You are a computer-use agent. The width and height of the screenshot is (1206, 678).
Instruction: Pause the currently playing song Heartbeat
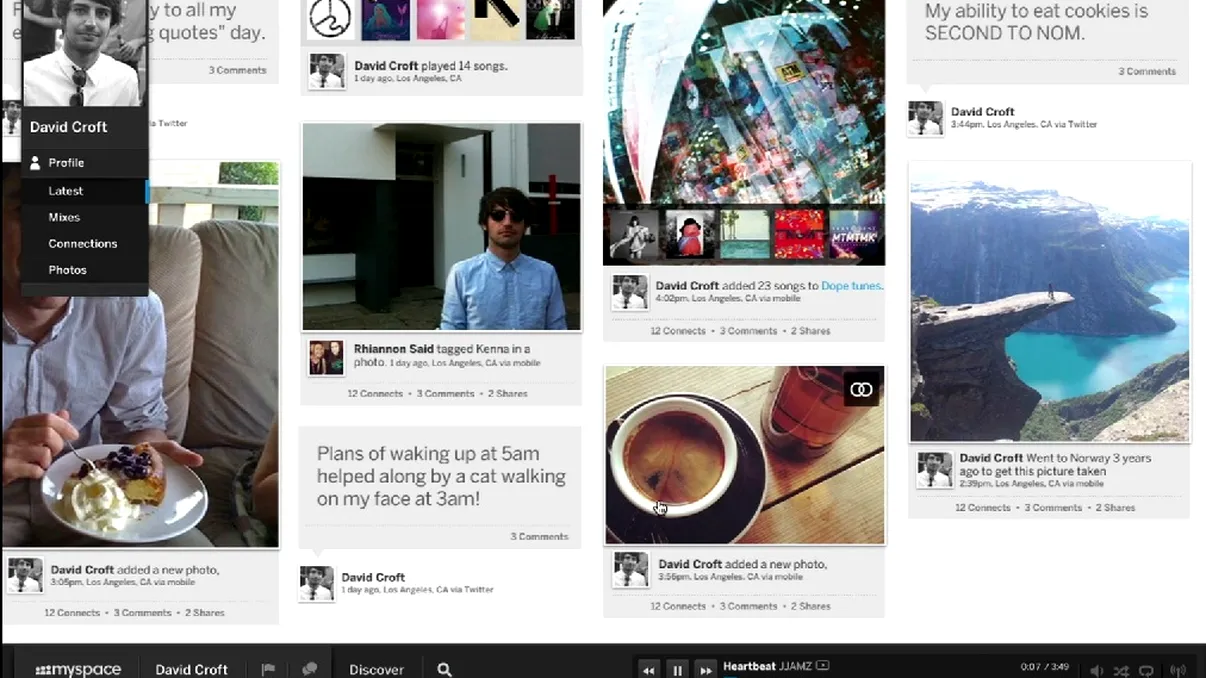coord(677,669)
